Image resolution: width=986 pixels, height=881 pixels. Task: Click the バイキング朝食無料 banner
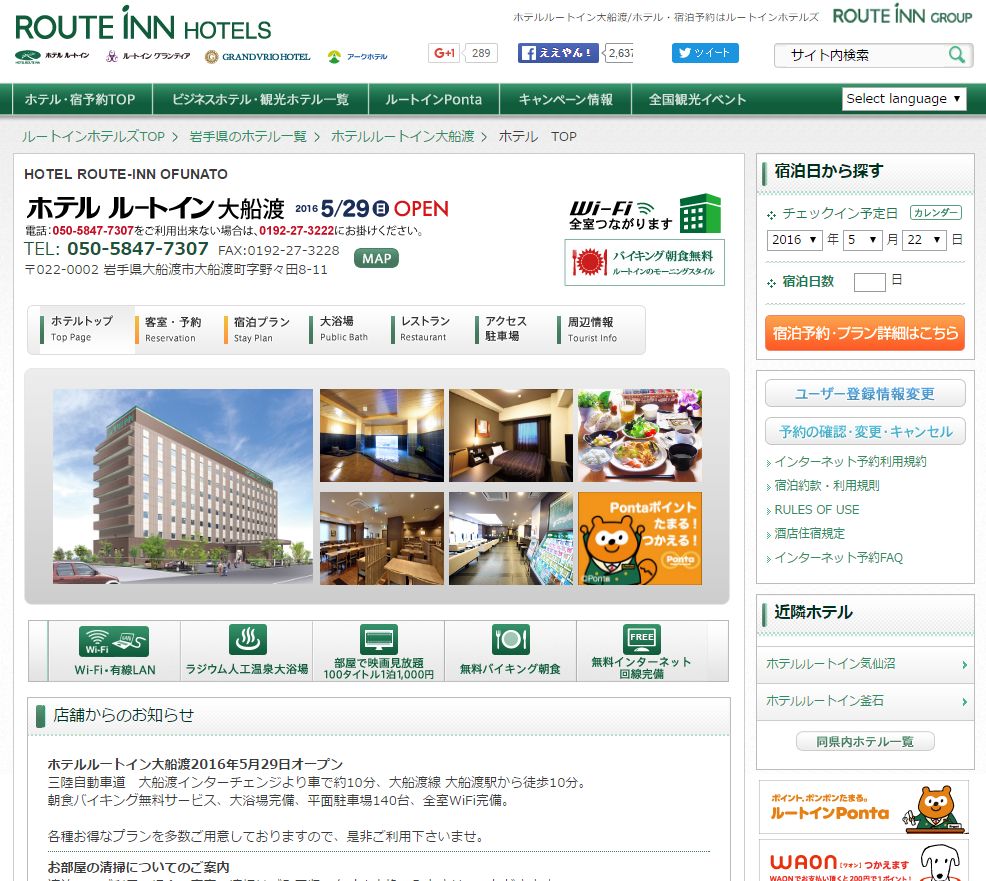click(645, 262)
